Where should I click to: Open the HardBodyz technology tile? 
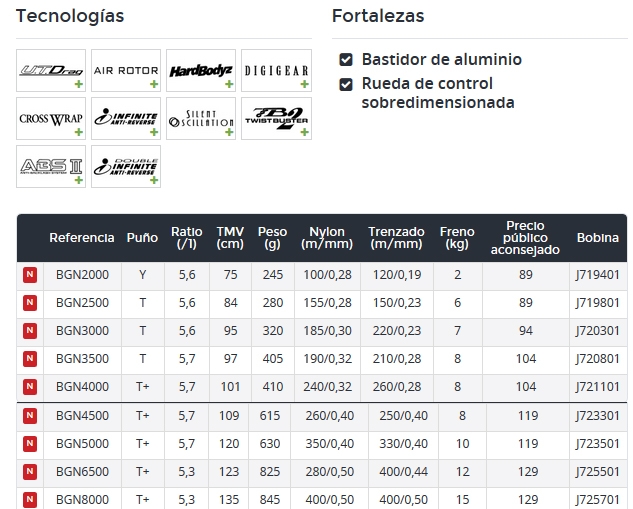click(201, 71)
